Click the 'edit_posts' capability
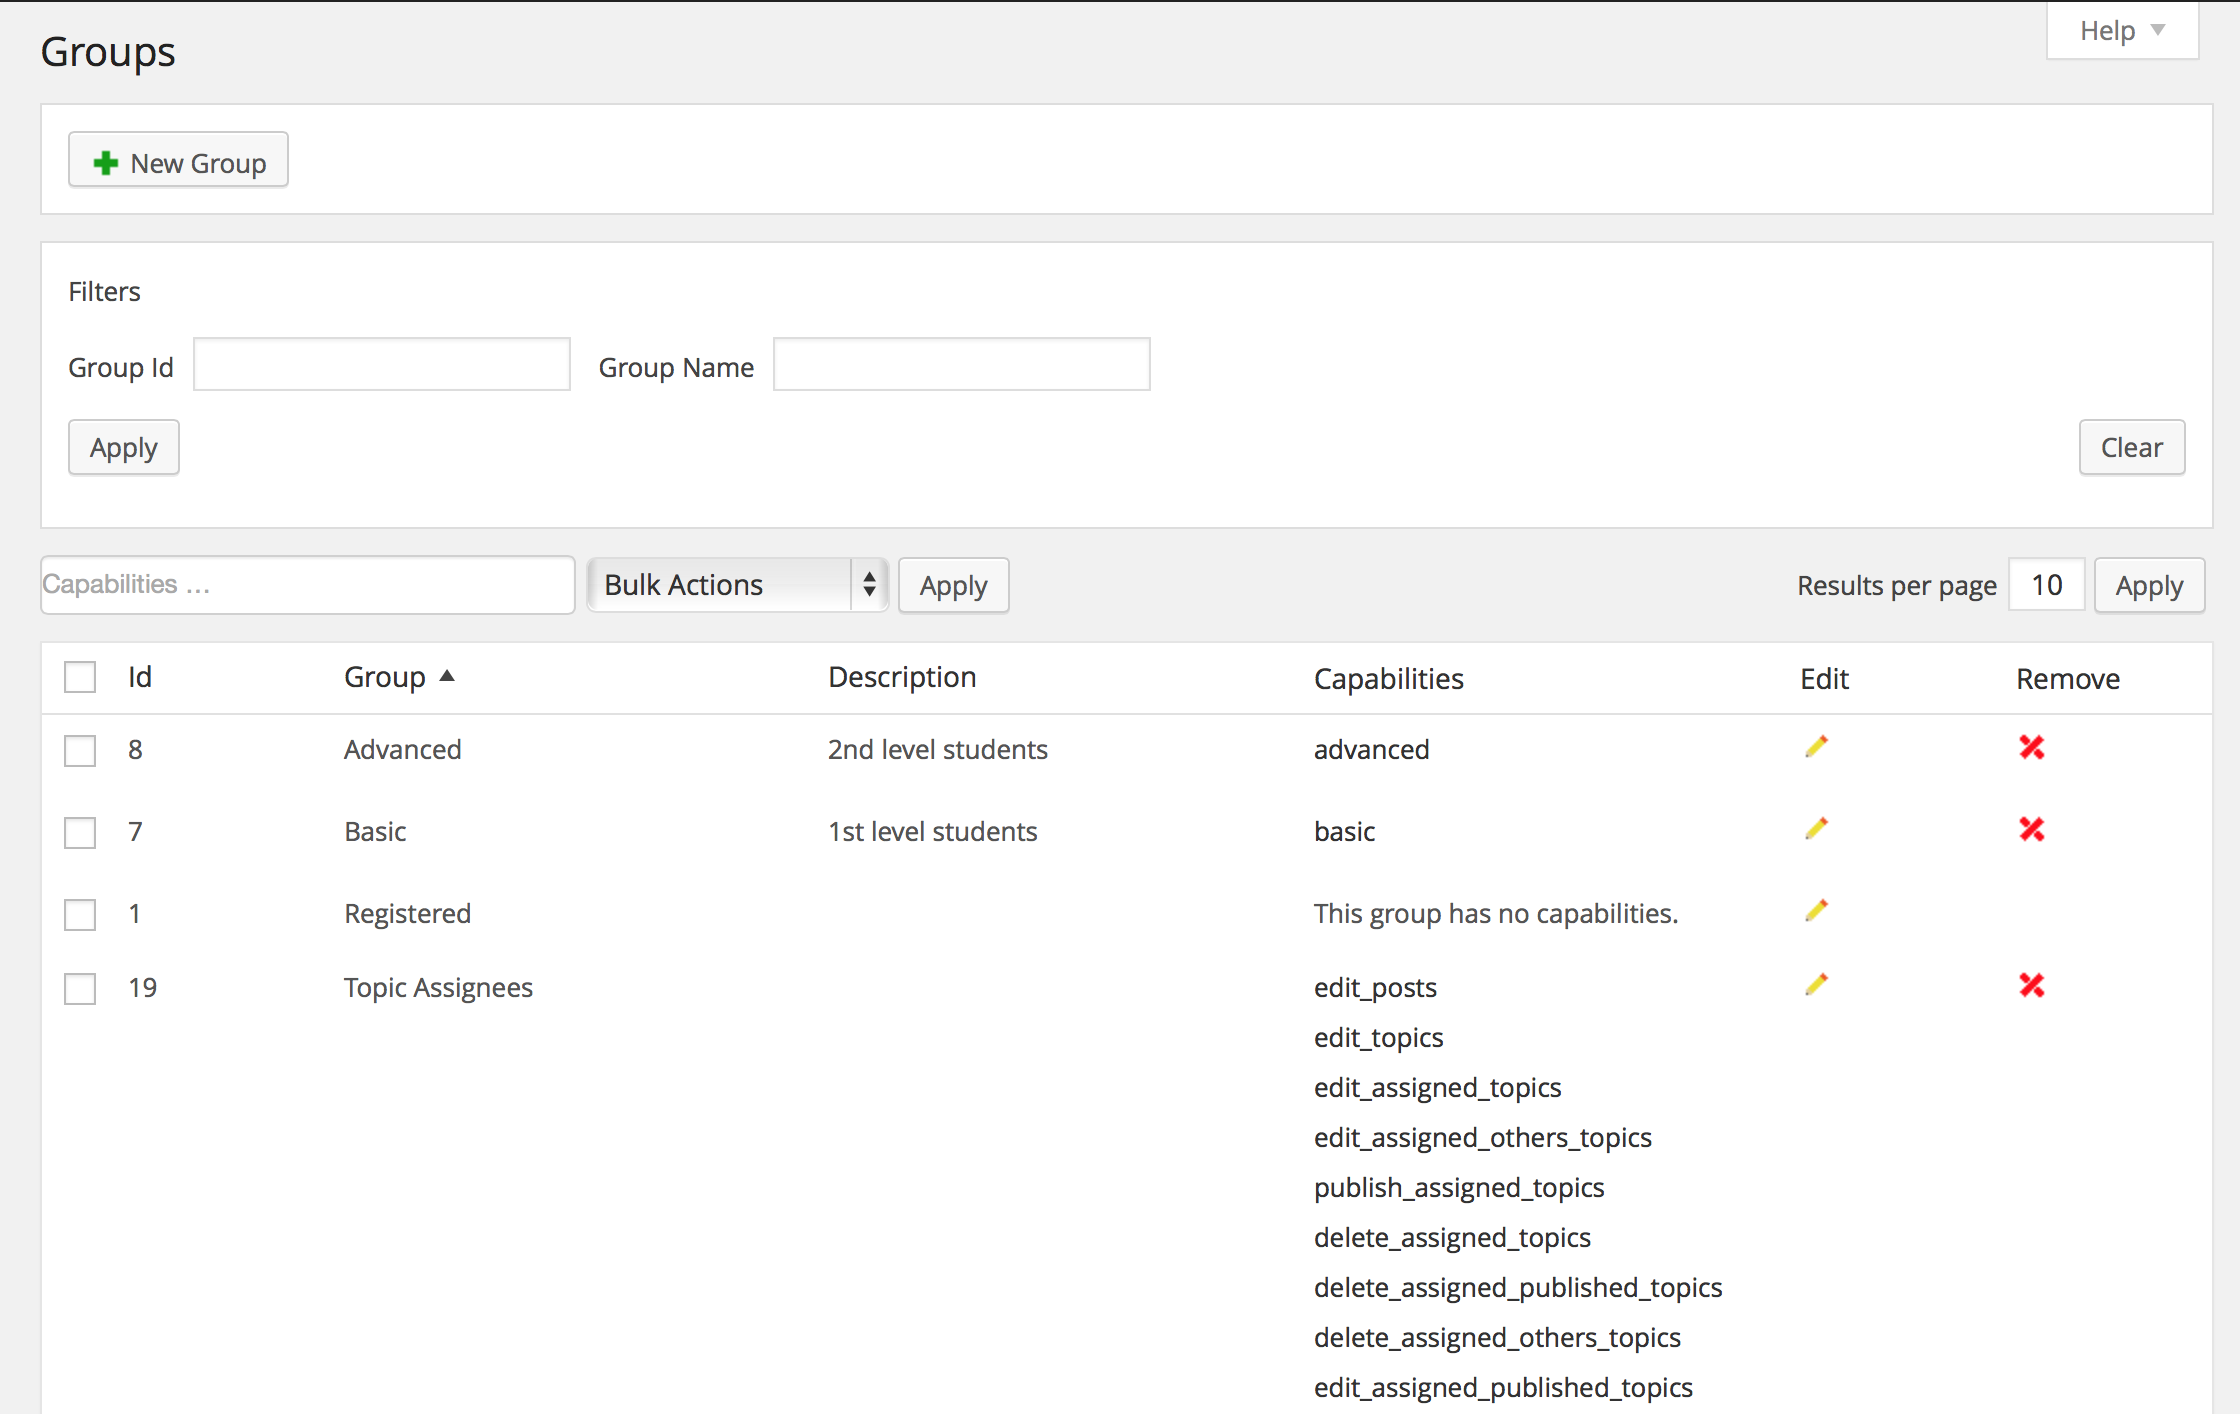 tap(1375, 988)
